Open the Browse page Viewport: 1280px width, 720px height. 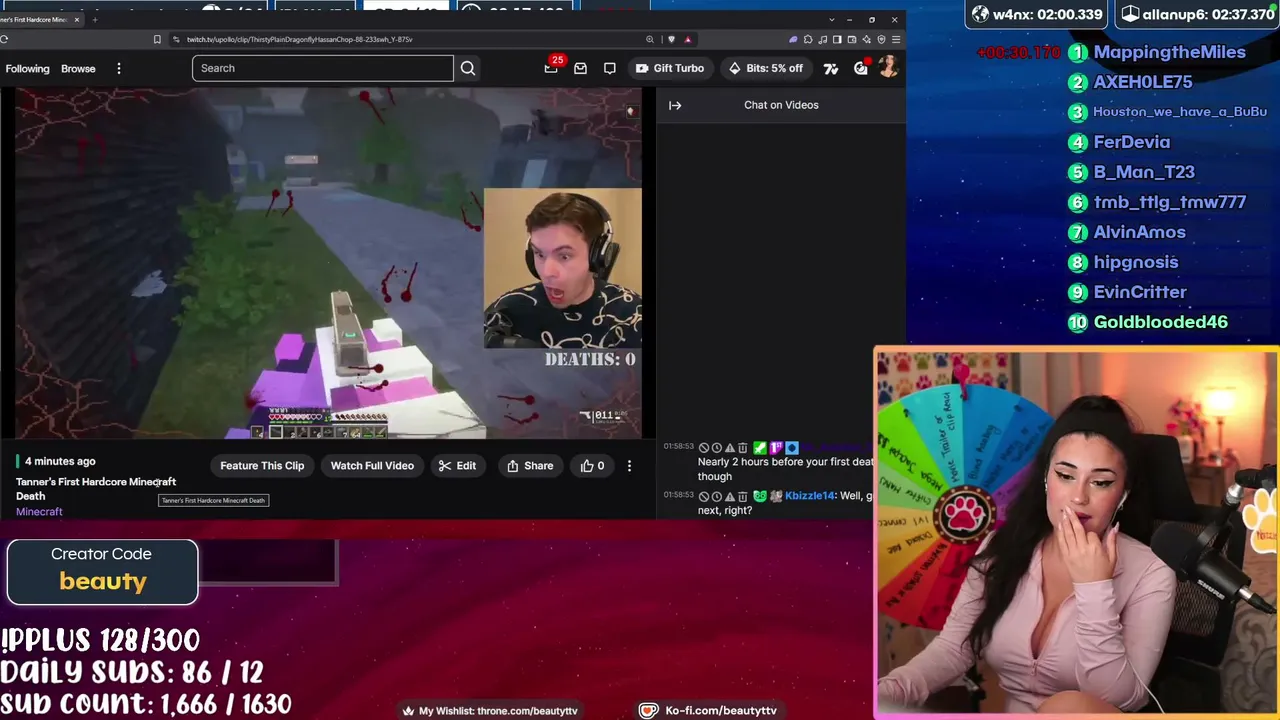coord(78,68)
